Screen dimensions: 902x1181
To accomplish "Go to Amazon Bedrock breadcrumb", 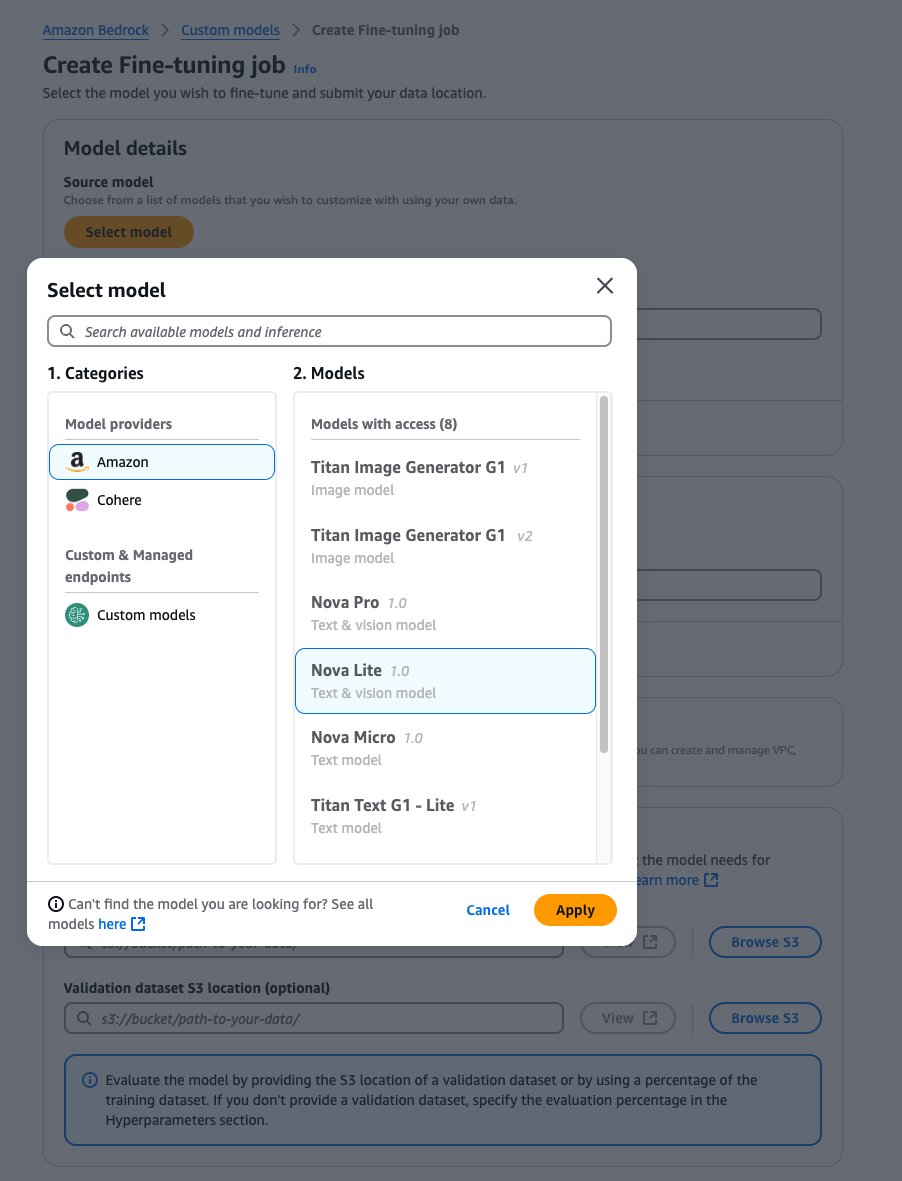I will [x=96, y=30].
